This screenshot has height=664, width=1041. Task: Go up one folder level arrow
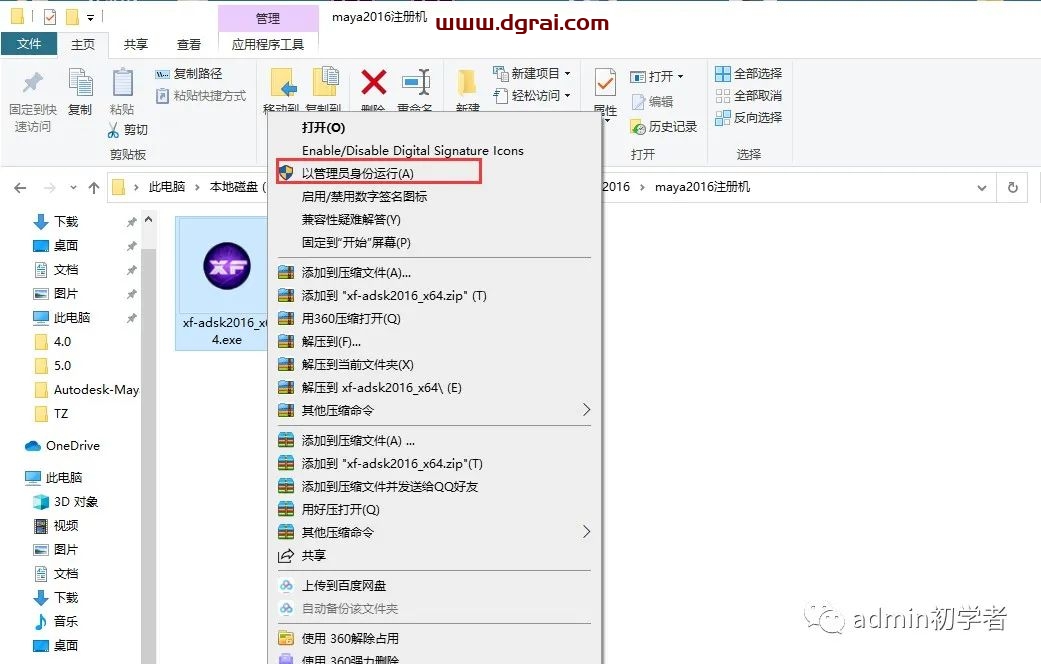coord(94,188)
